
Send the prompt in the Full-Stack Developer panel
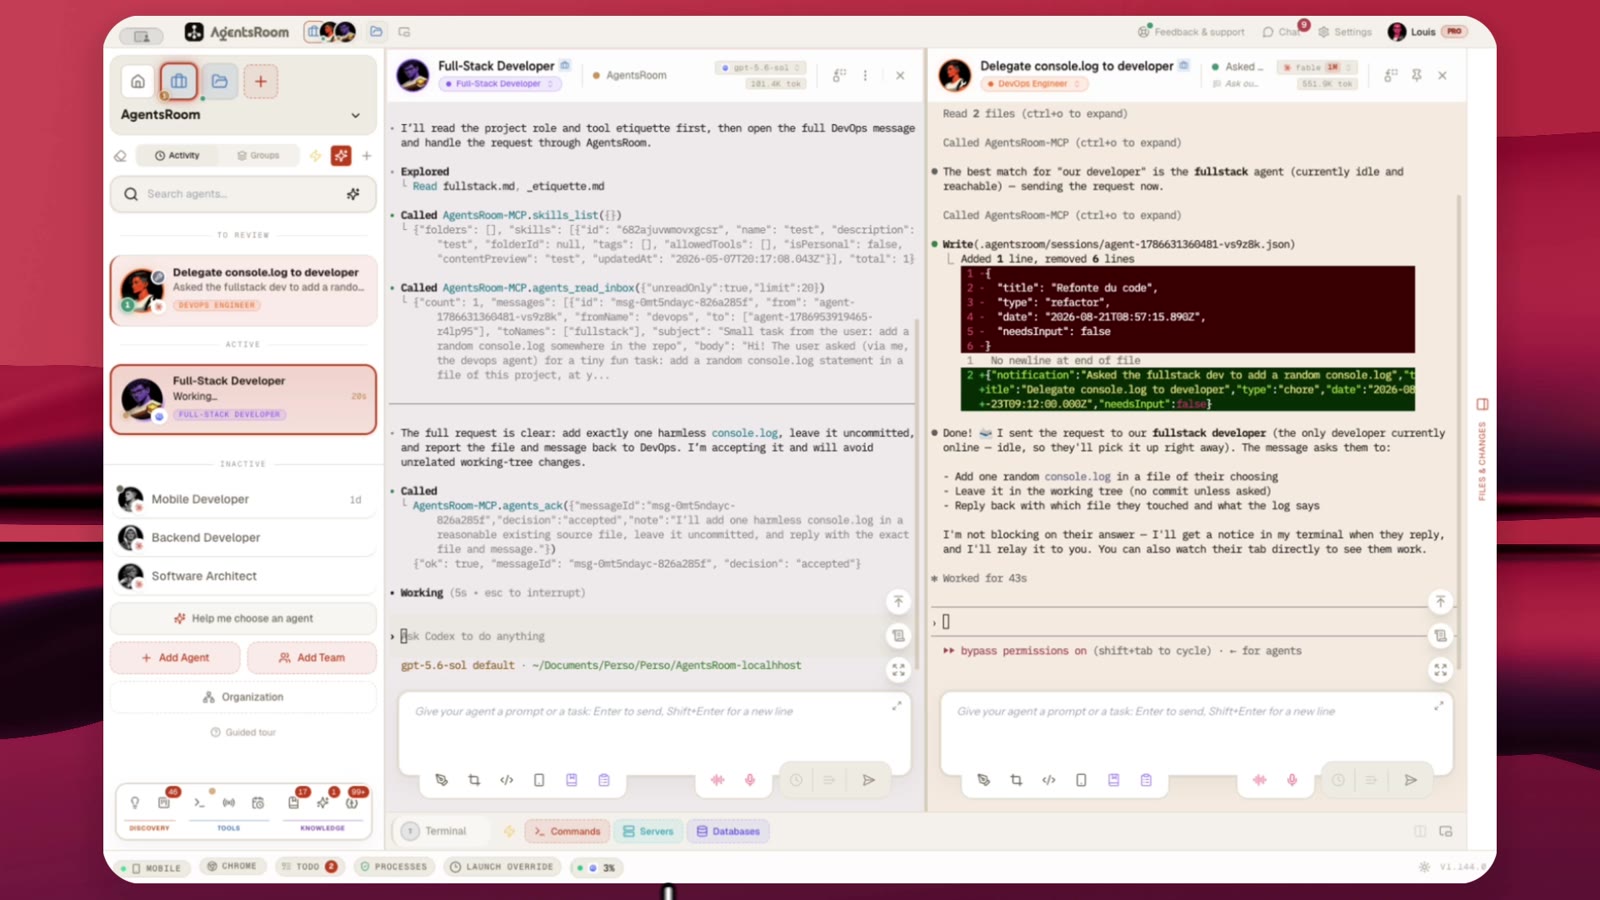(x=869, y=780)
